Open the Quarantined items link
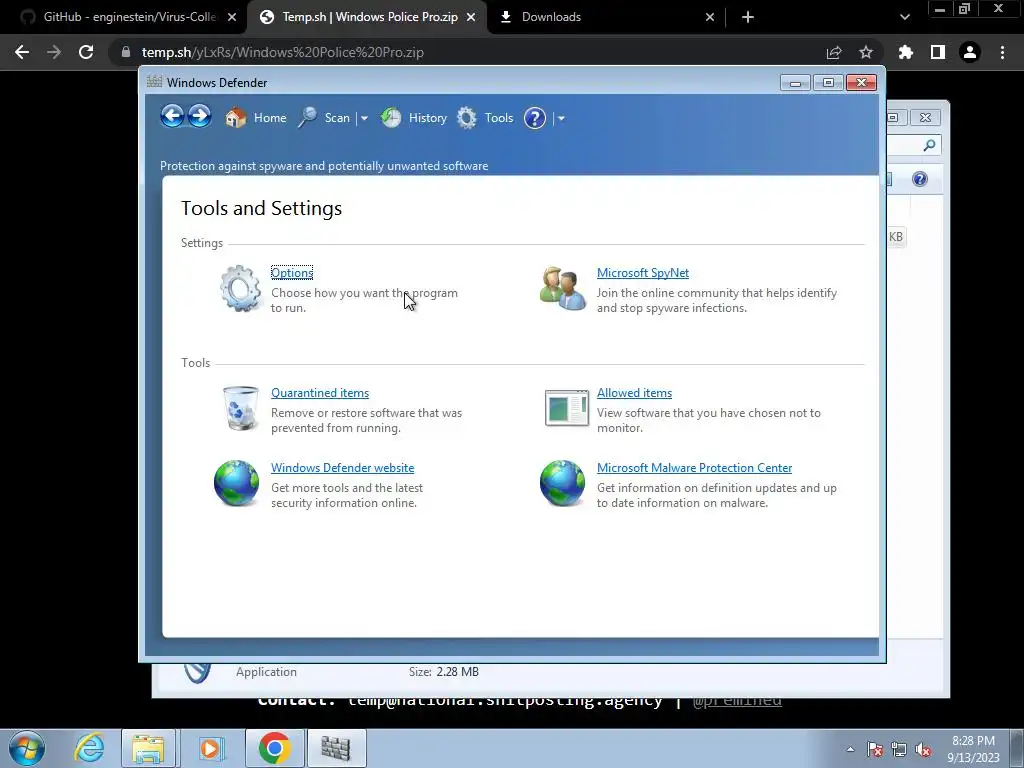 (320, 393)
